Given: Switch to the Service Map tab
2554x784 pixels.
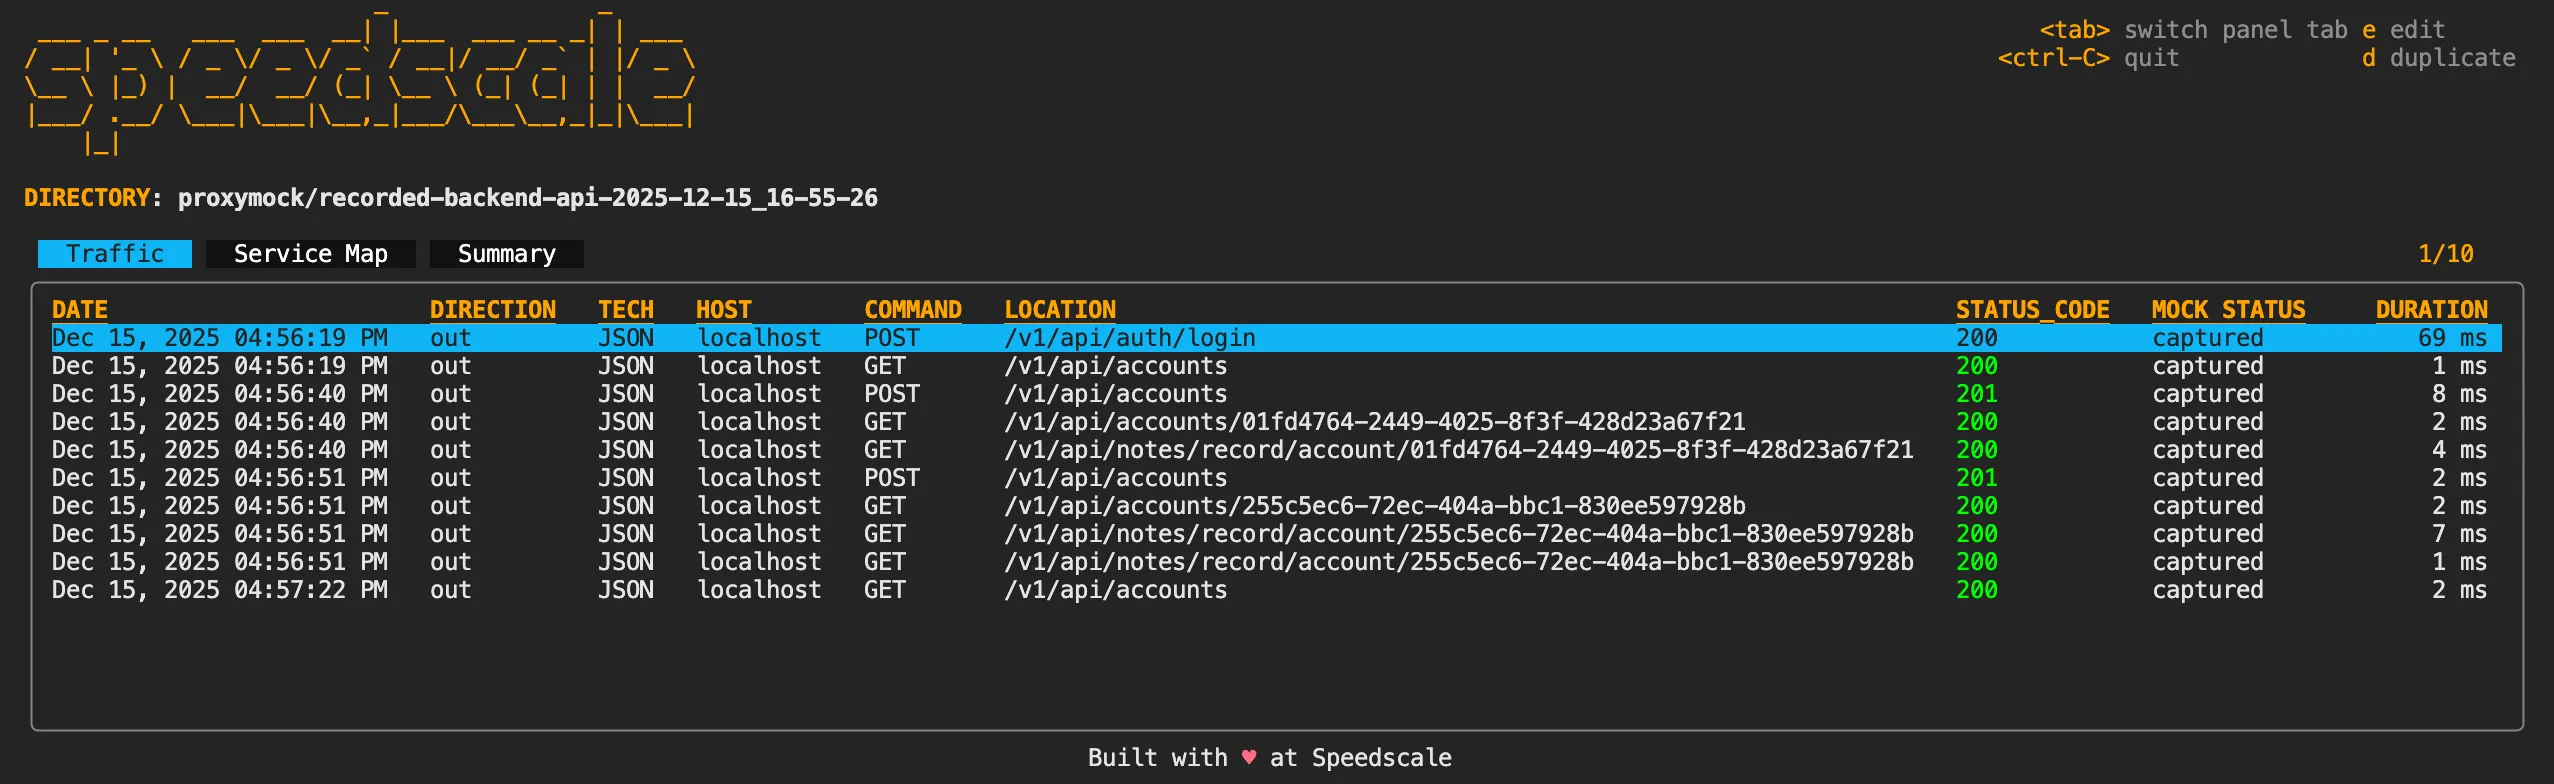Looking at the screenshot, I should pos(311,253).
